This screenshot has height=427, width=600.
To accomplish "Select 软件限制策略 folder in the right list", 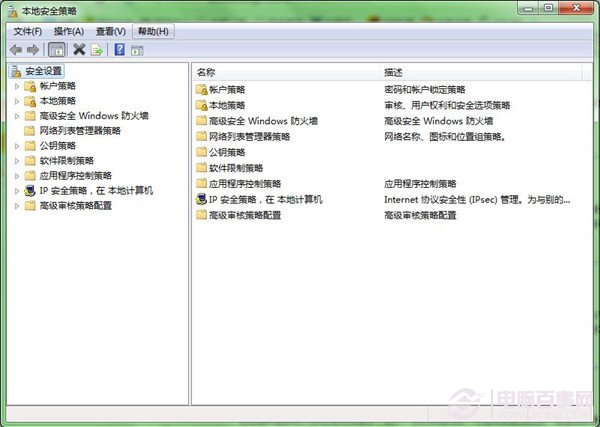I will click(x=236, y=168).
